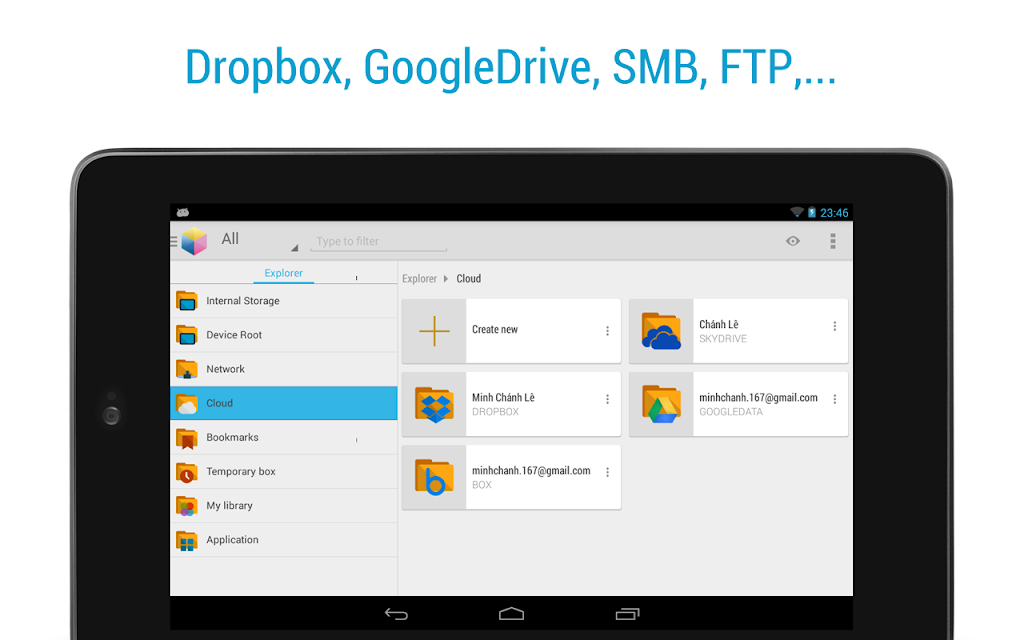Focus the Type to filter field
The height and width of the screenshot is (640, 1024).
point(379,242)
